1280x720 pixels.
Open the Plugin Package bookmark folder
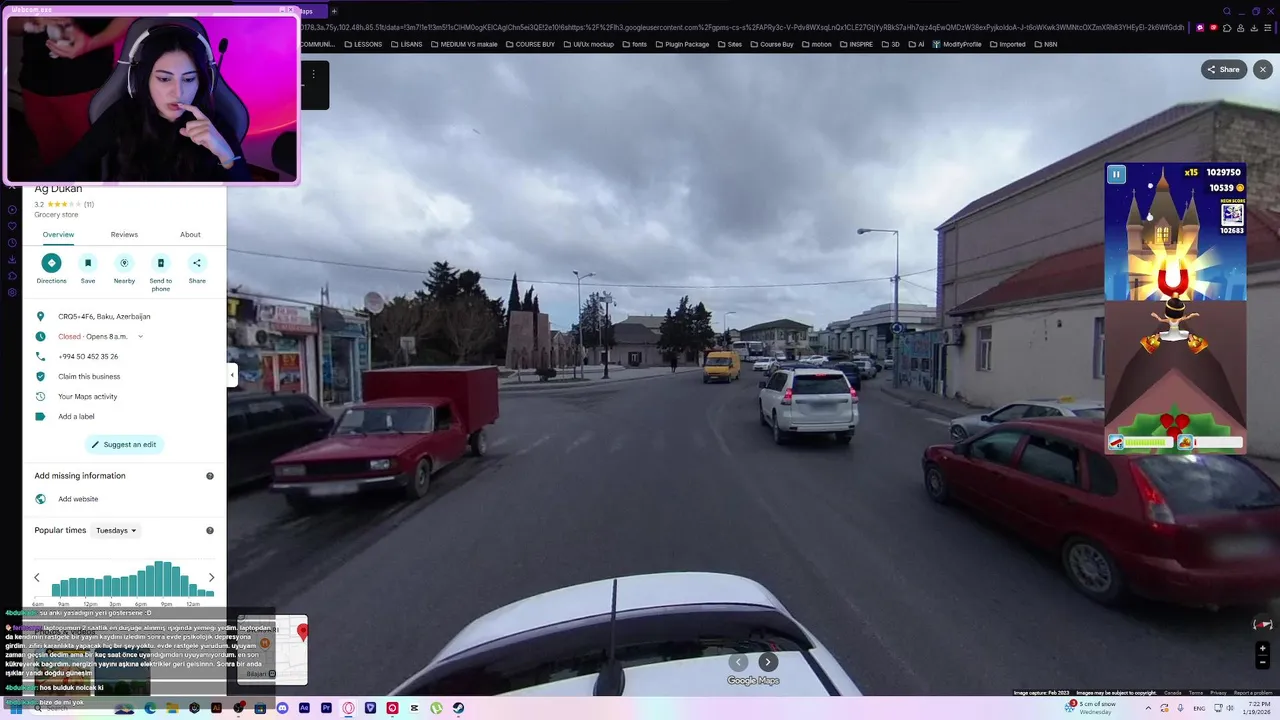pos(681,44)
